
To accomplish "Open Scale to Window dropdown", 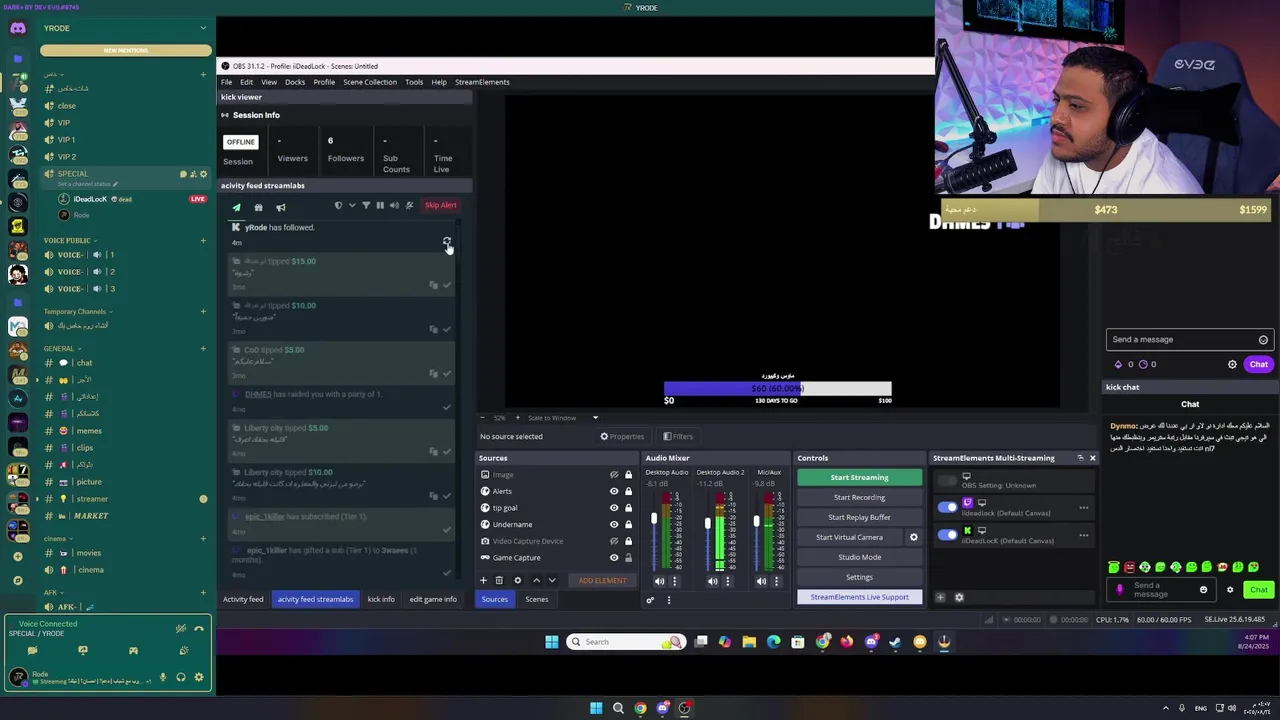I will pos(562,418).
